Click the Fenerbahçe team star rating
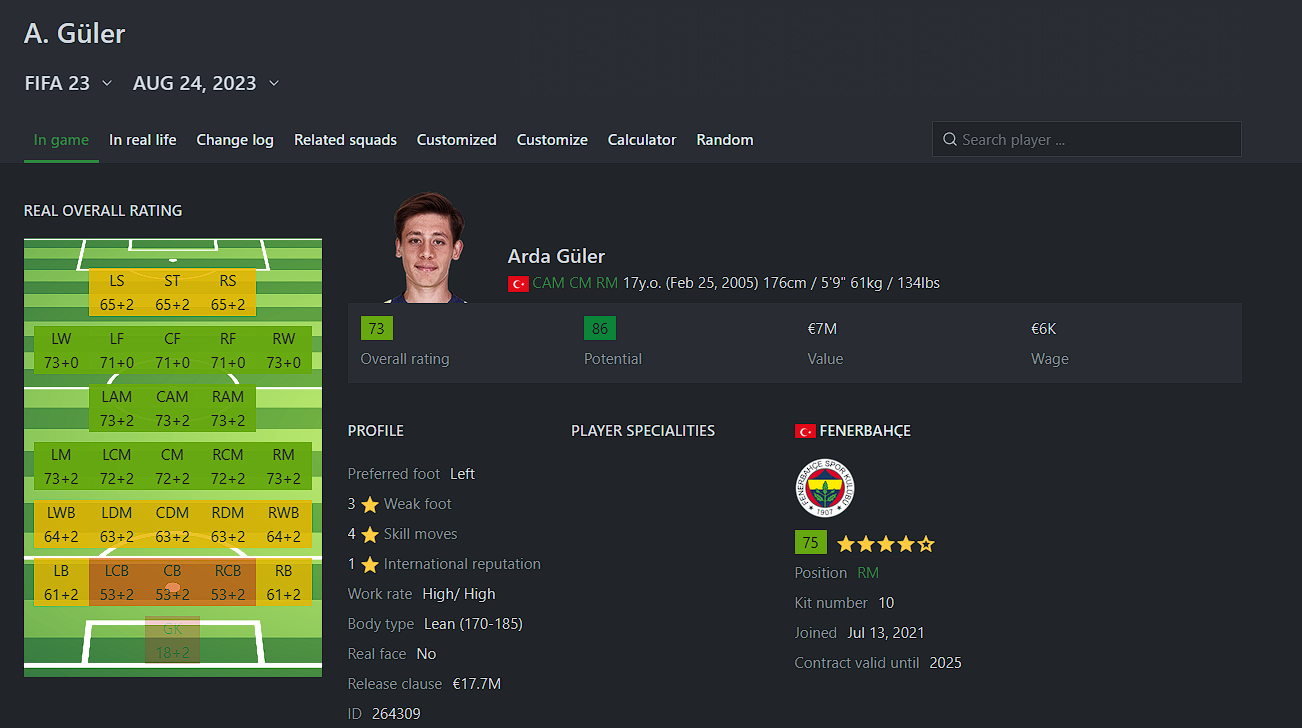 pyautogui.click(x=886, y=544)
